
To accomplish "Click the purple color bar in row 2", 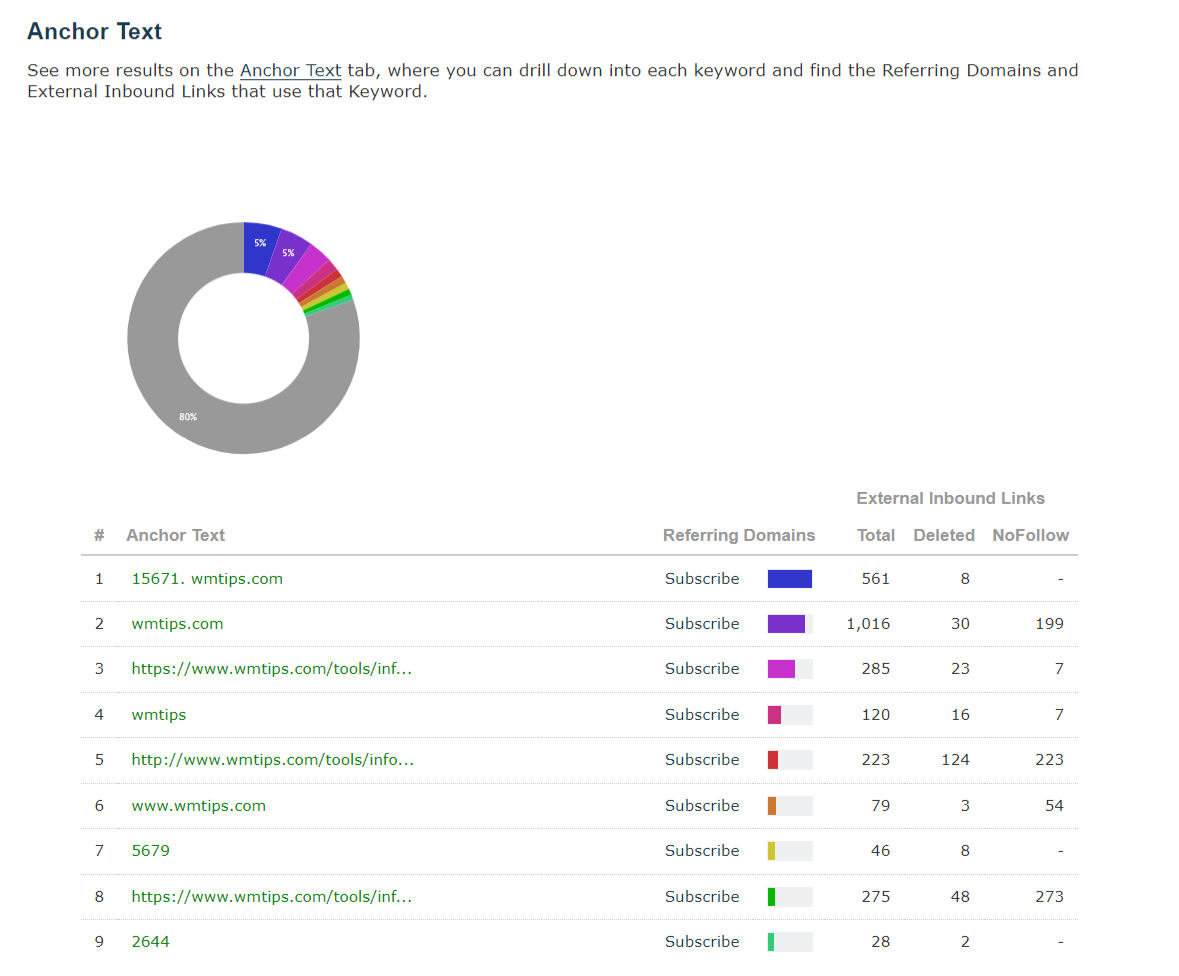I will coord(785,623).
